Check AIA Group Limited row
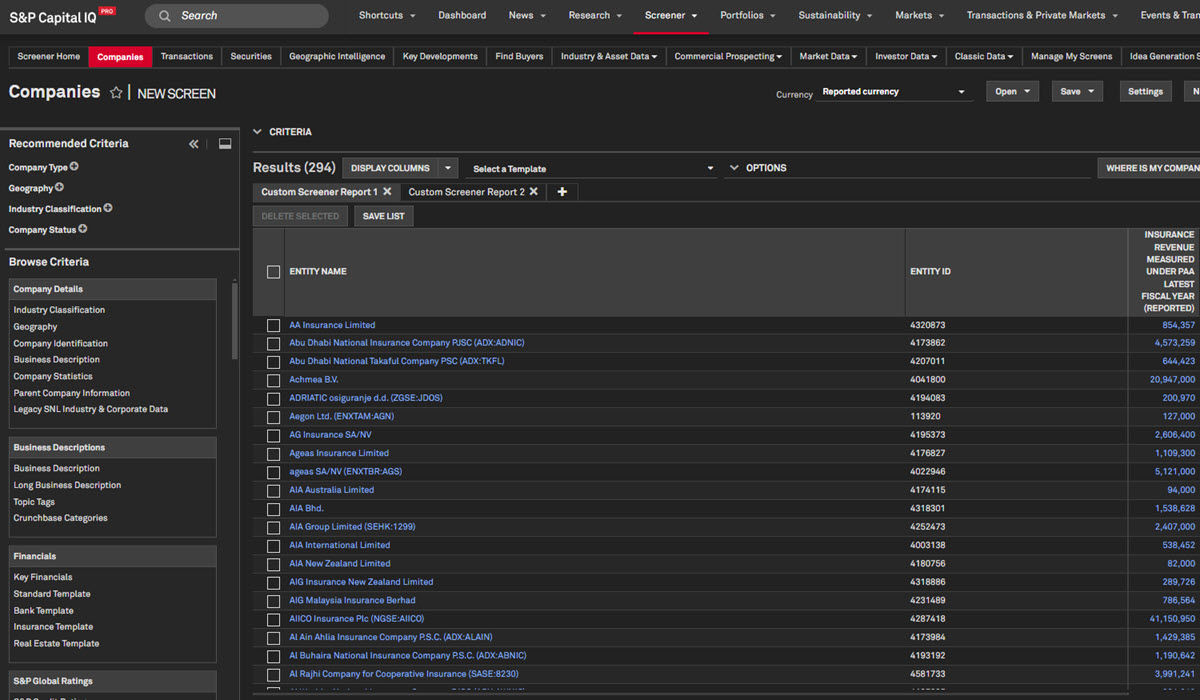The height and width of the screenshot is (700, 1200). 273,527
